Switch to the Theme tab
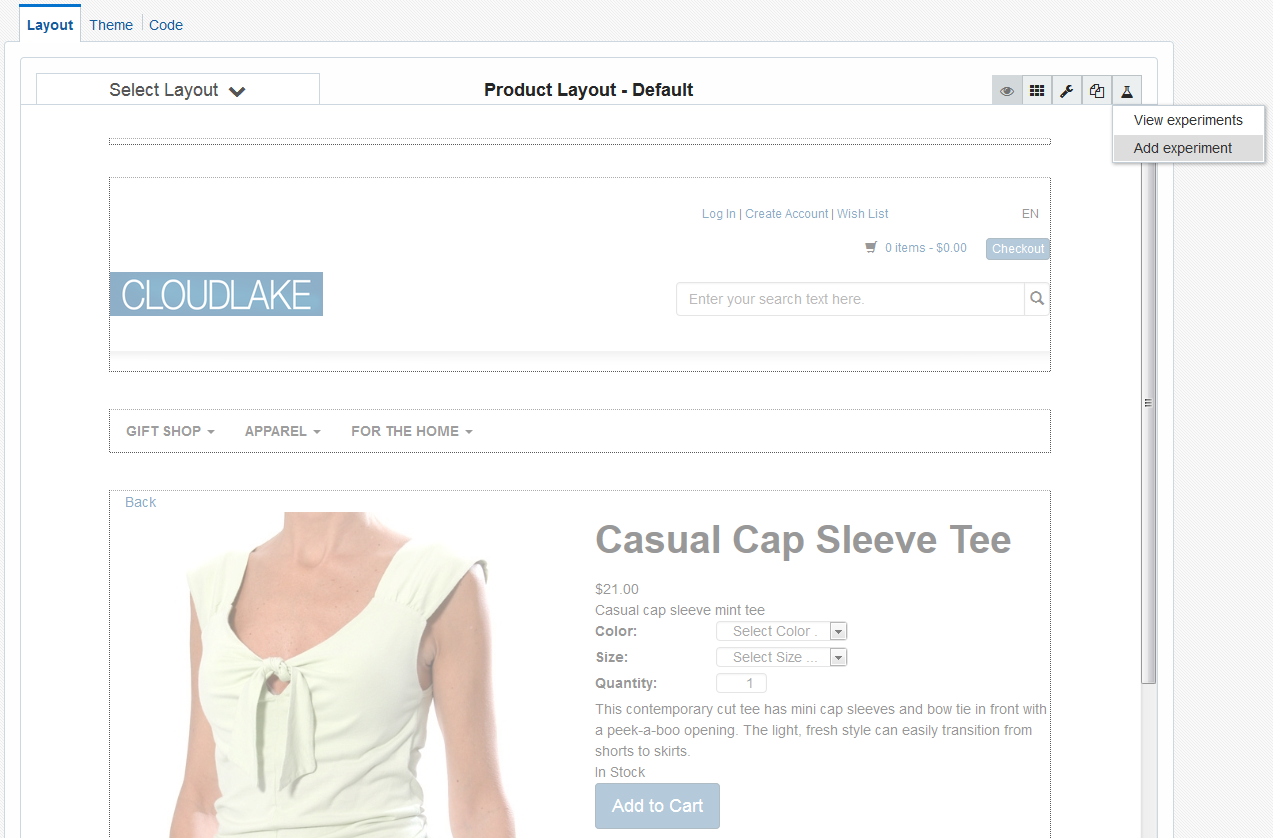 [x=111, y=25]
